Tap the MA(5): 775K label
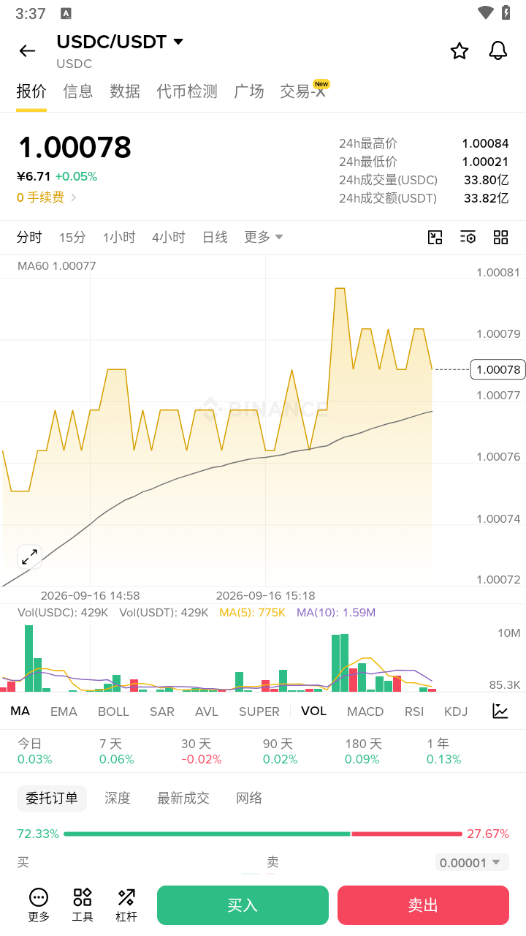Image resolution: width=526 pixels, height=936 pixels. tap(253, 612)
